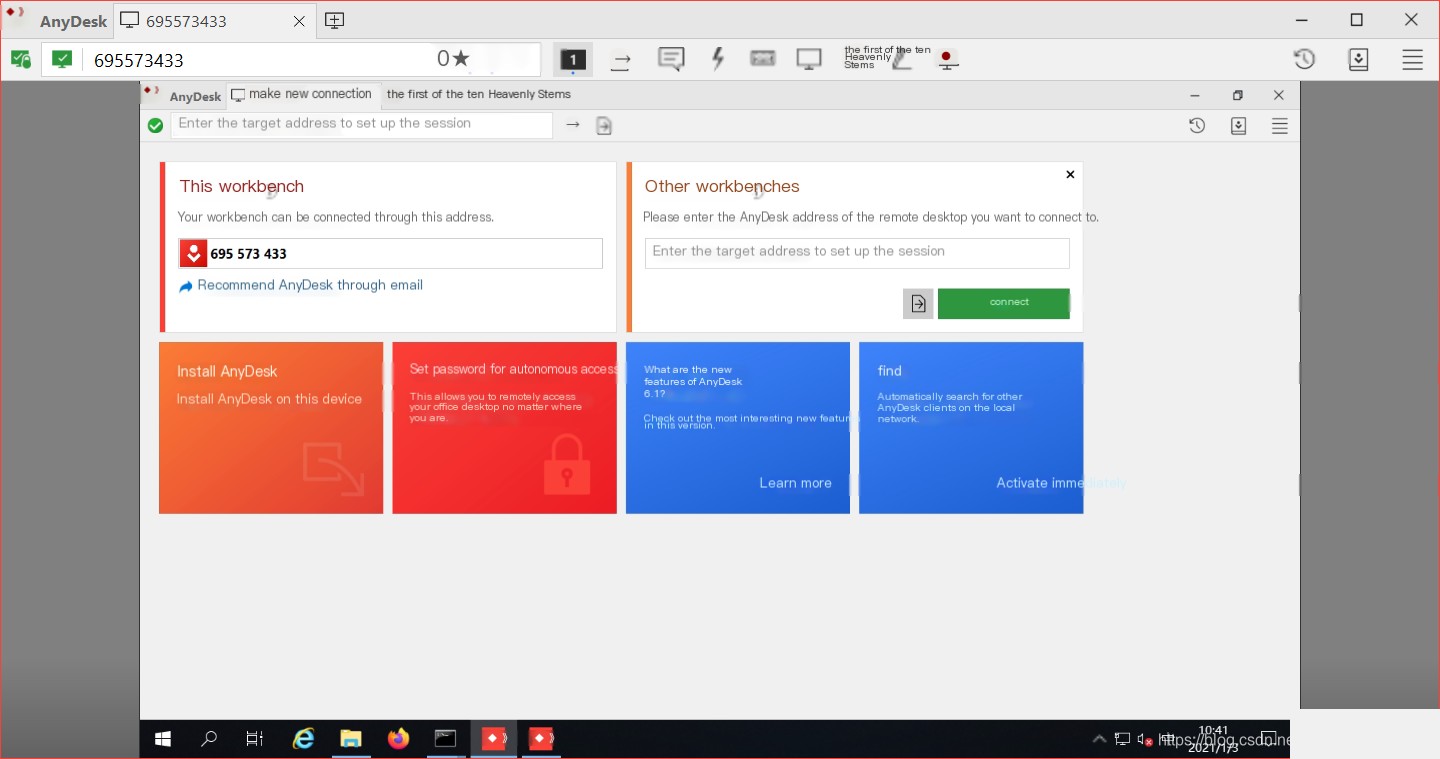Click the remote address bar input field
The image size is (1440, 759).
[361, 124]
